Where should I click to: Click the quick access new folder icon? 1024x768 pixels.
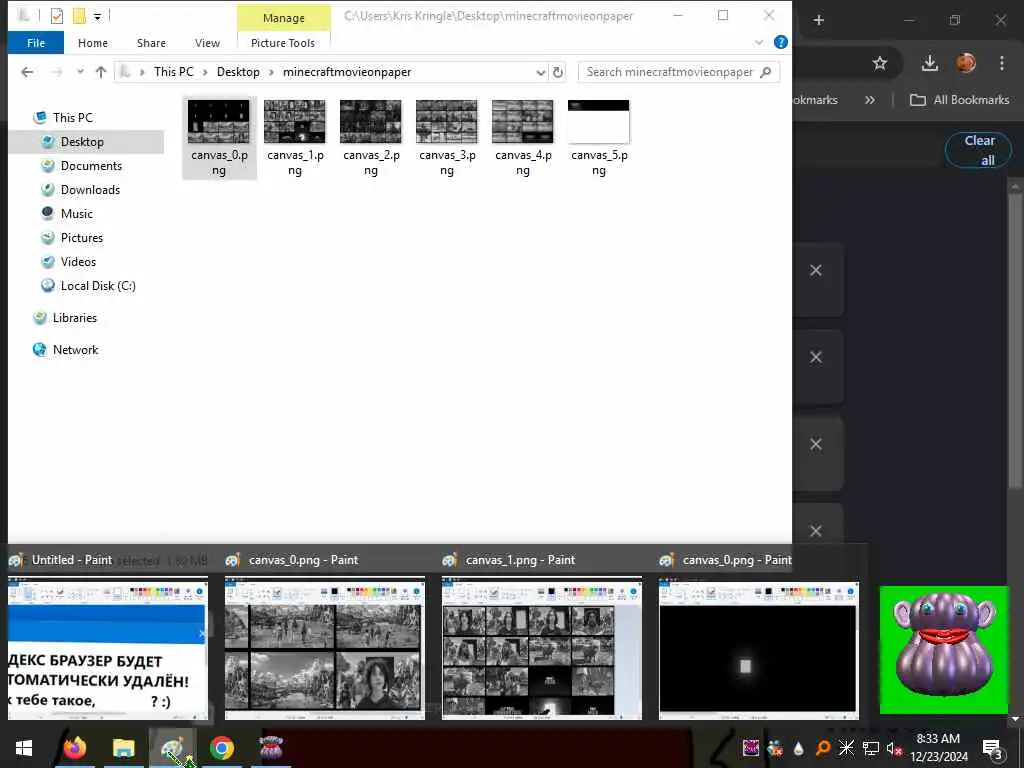[x=79, y=15]
